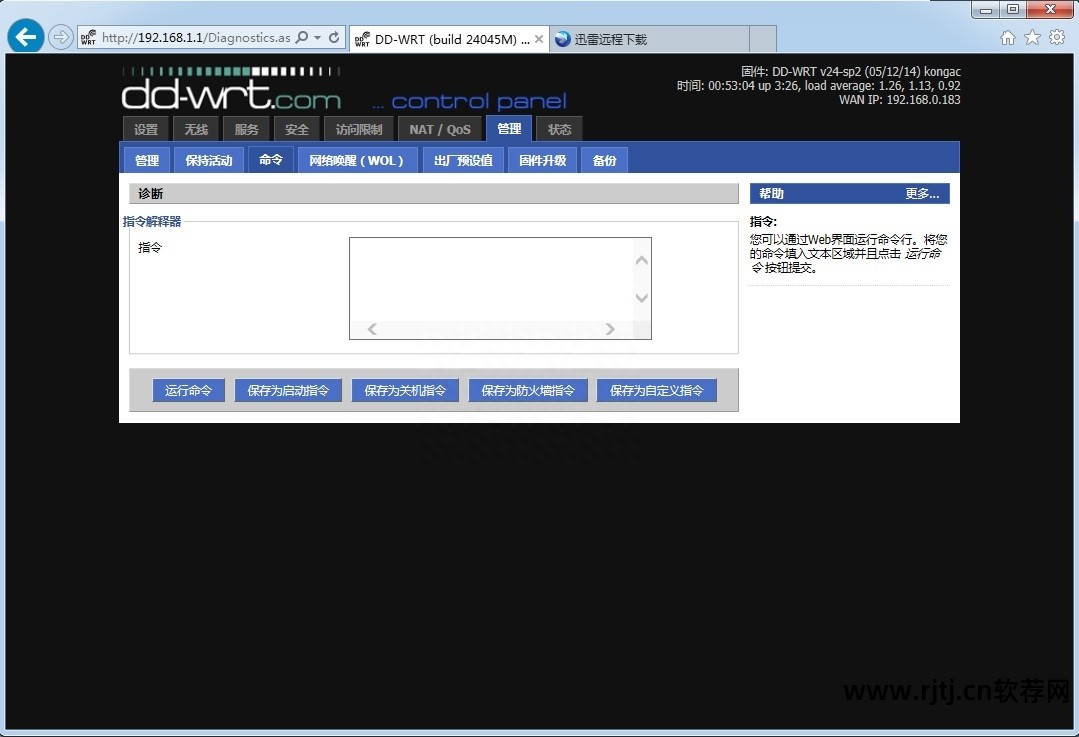Image resolution: width=1079 pixels, height=737 pixels.
Task: Close the DD-WRT browser tab
Action: click(x=539, y=39)
